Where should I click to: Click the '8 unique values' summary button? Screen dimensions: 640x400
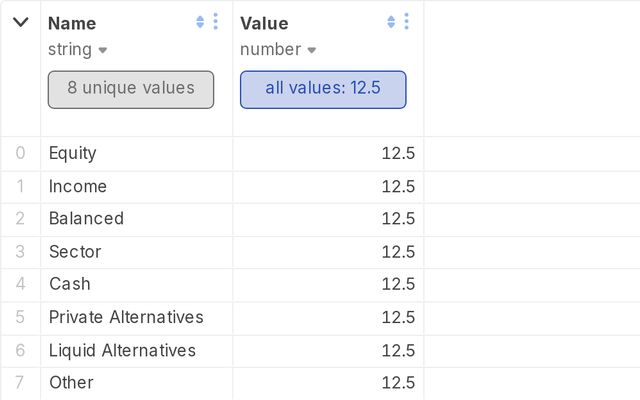pos(131,89)
